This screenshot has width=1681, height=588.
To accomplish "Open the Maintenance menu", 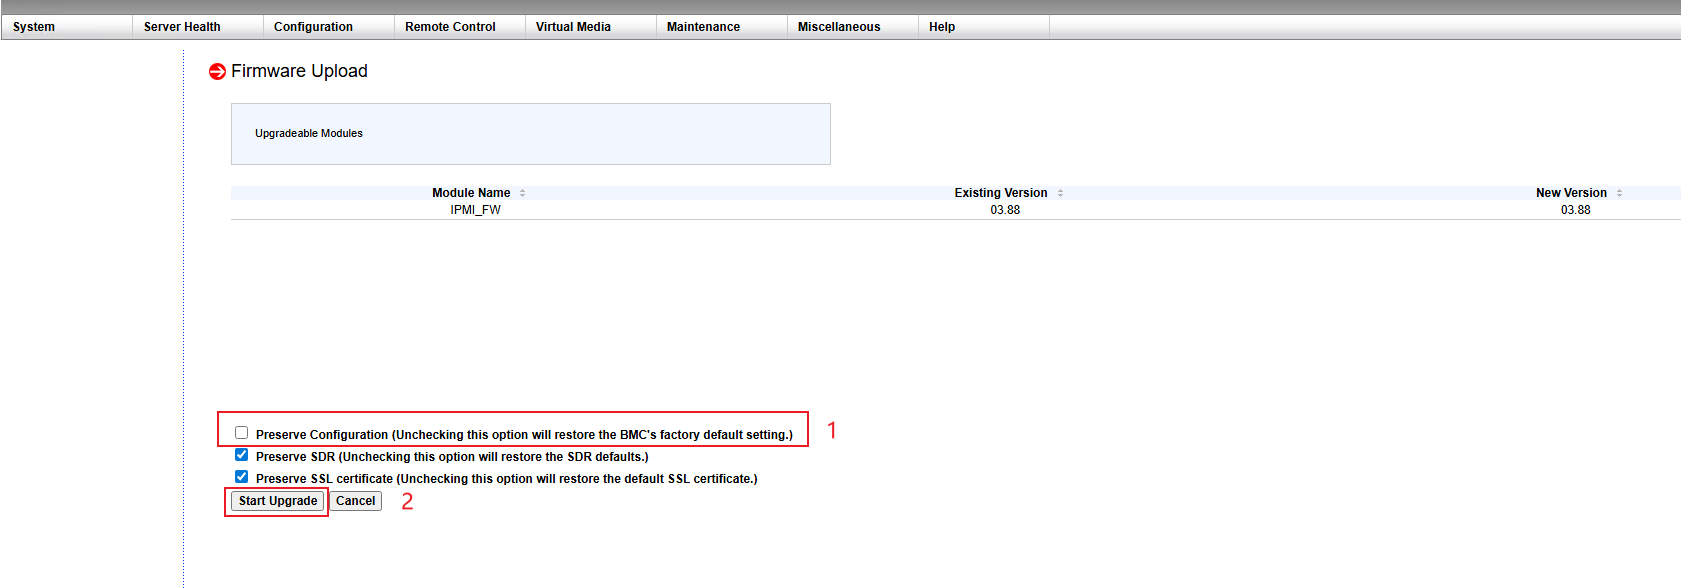I will 703,27.
